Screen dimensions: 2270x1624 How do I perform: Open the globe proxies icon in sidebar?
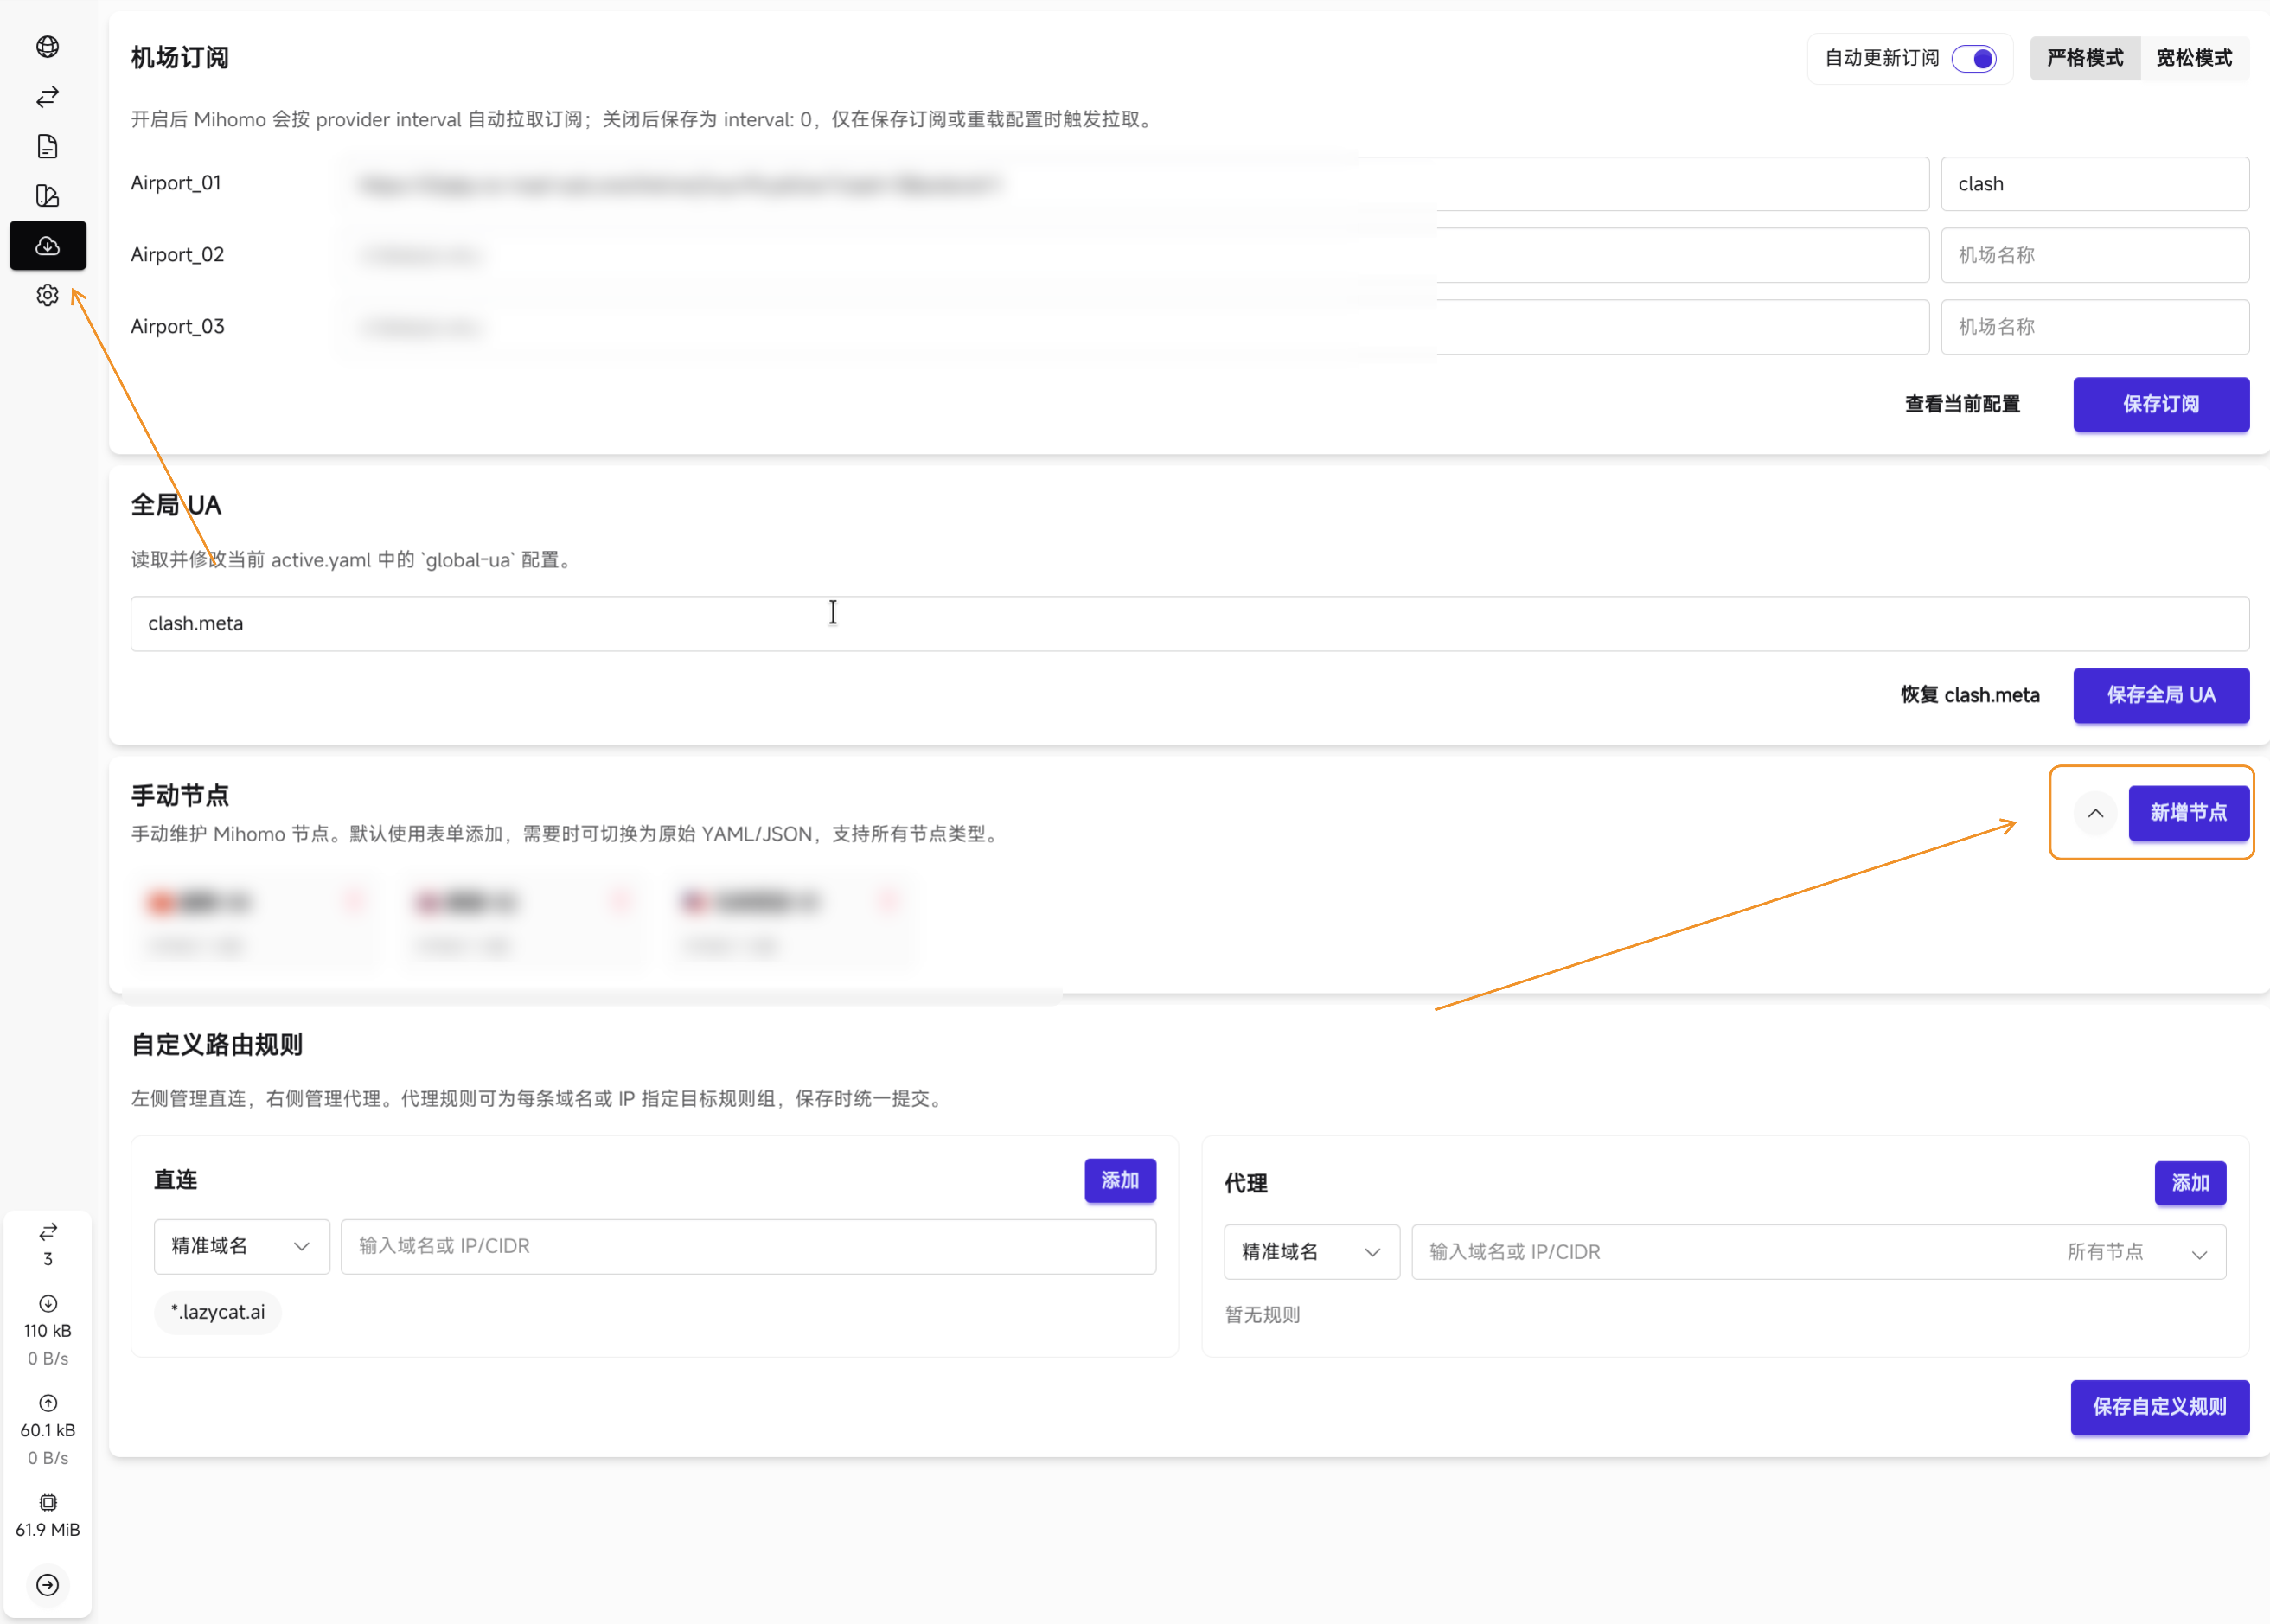(x=47, y=47)
